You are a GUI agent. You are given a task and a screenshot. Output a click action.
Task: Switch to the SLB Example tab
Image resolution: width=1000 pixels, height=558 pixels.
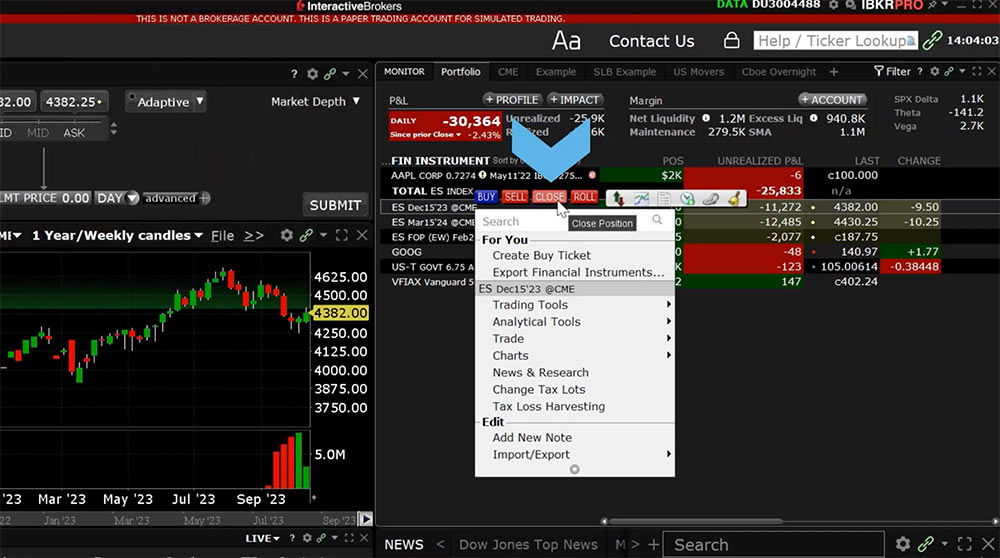[x=624, y=72]
